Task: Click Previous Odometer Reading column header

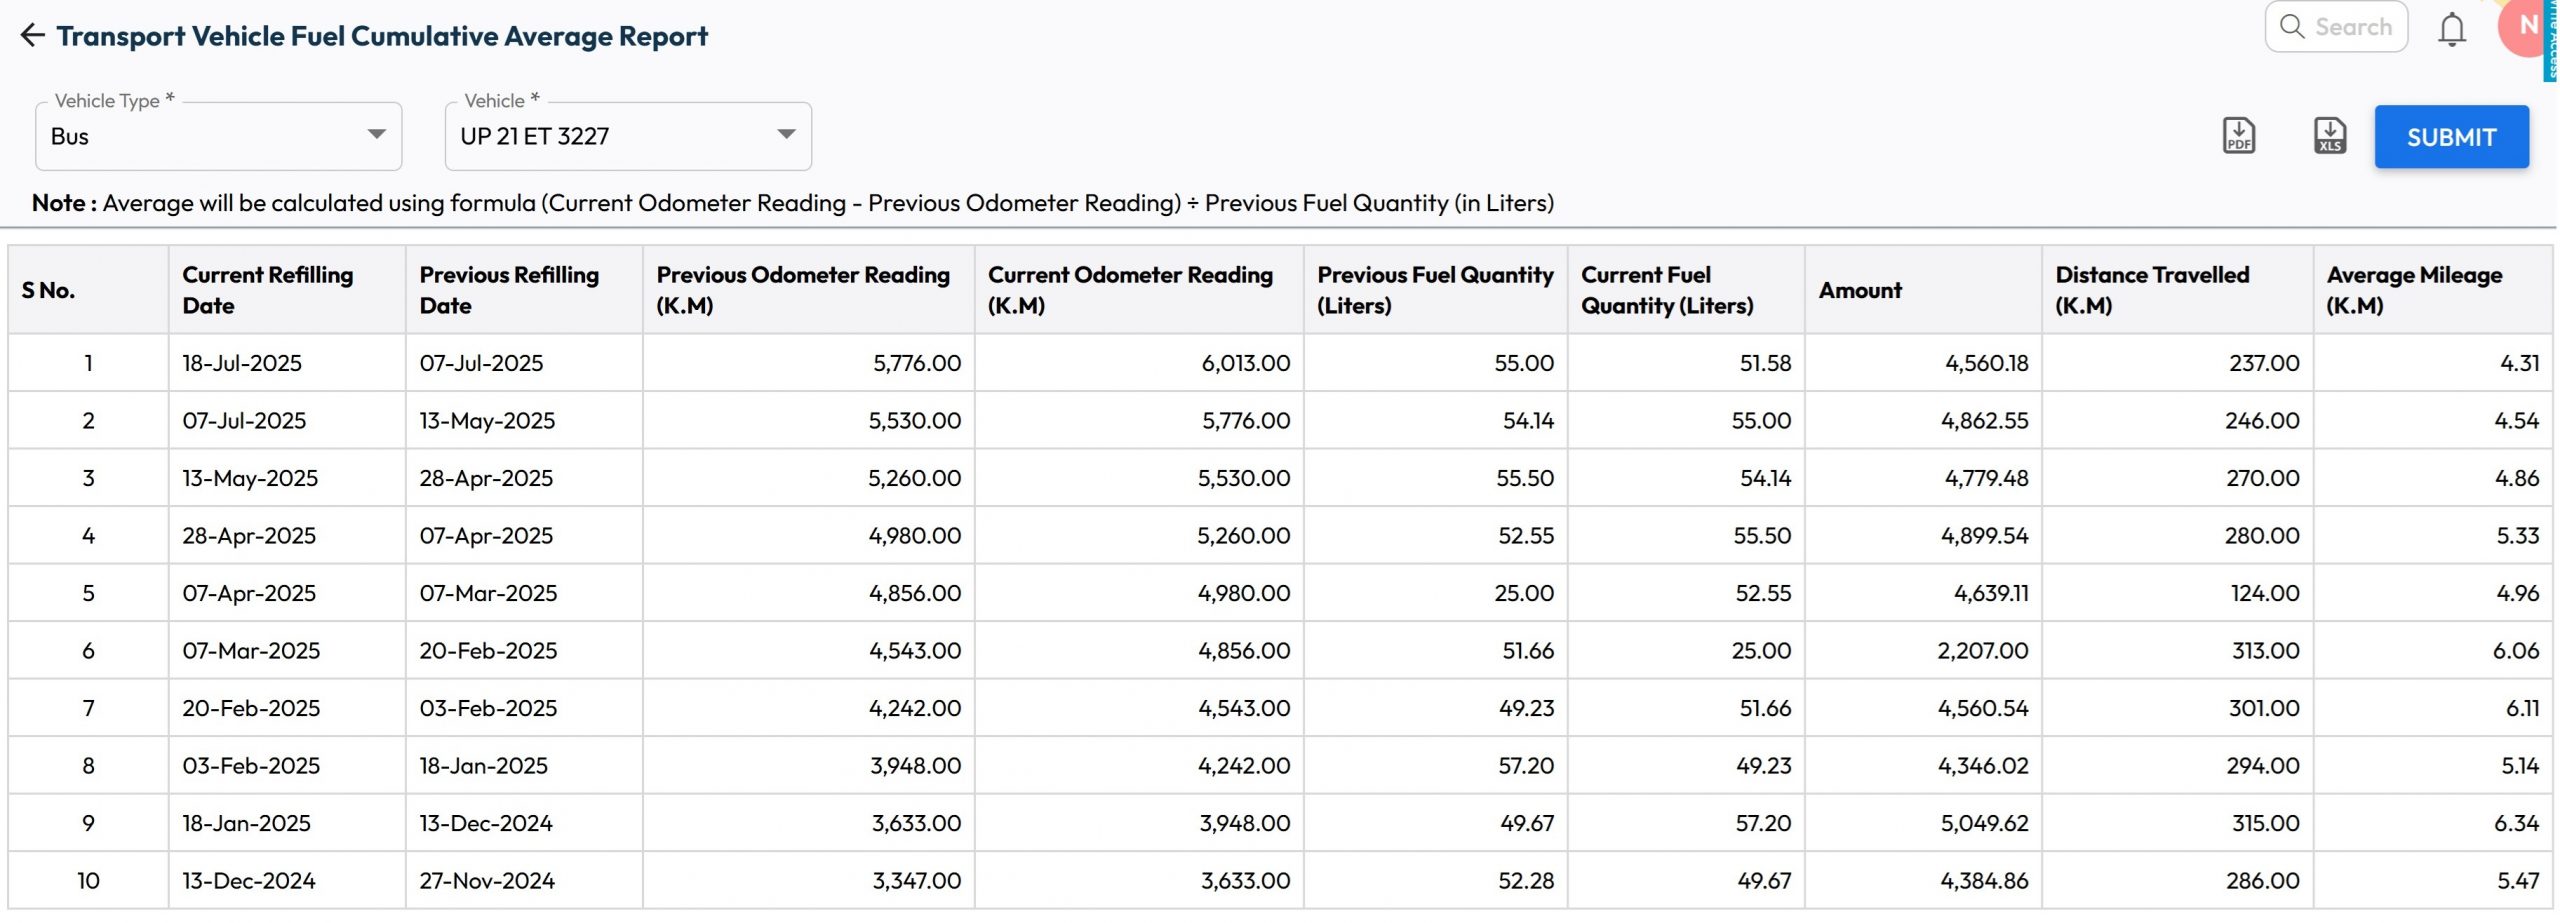Action: point(802,290)
